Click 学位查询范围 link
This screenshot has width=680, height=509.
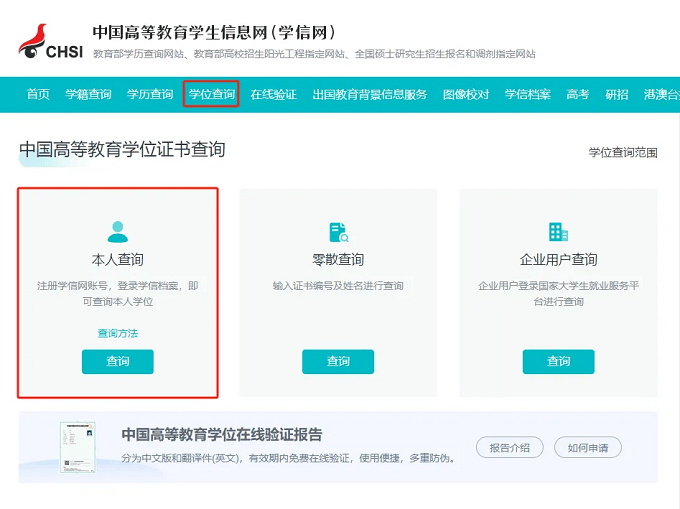(623, 153)
